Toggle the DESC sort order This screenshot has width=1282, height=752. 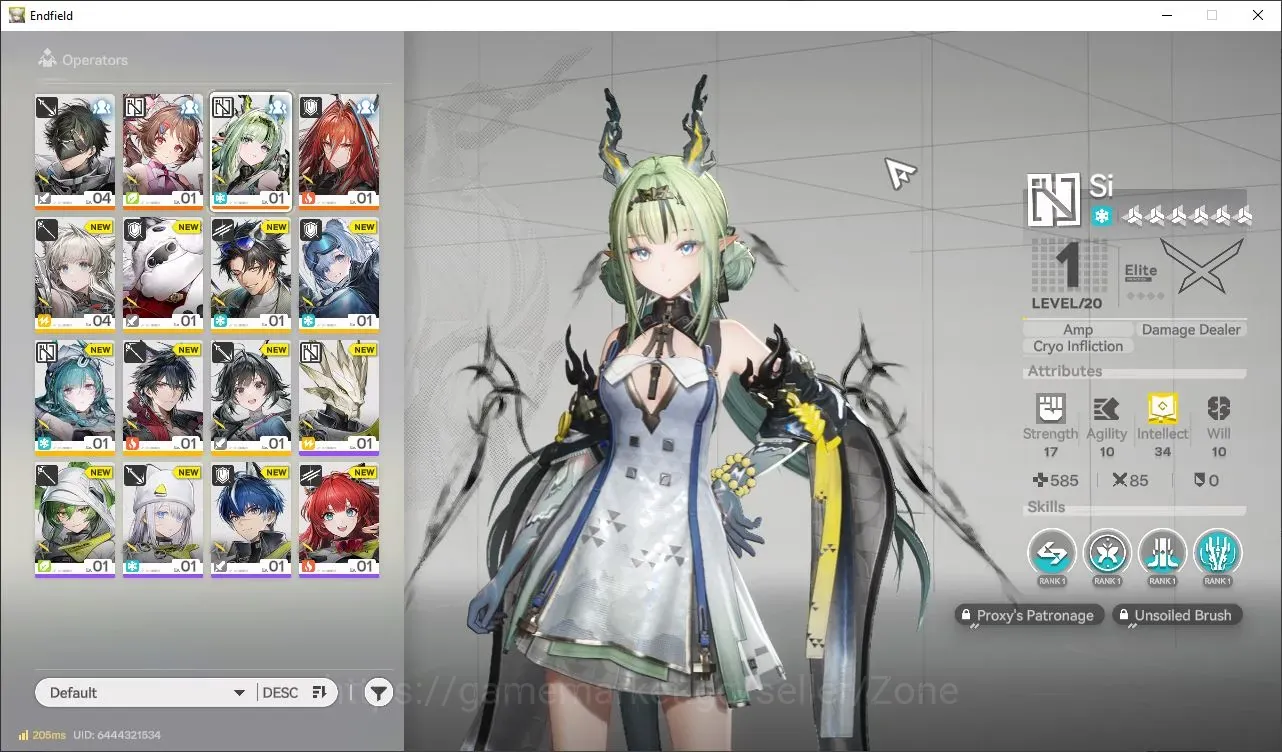[294, 692]
